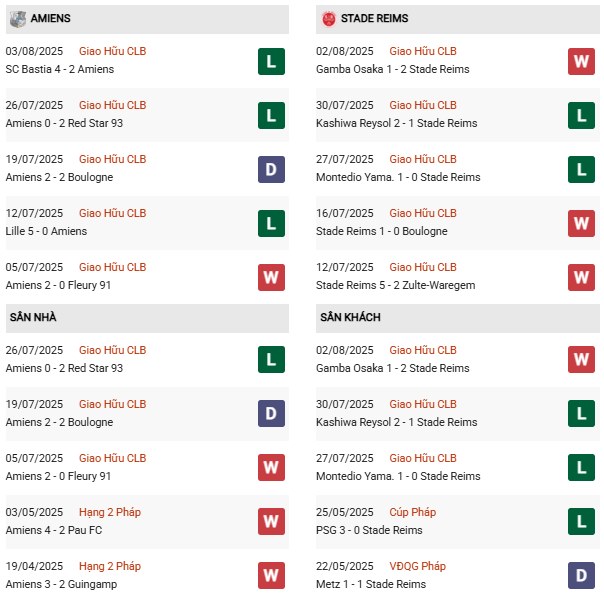
Task: Click the W badge for Zulte-Waregem match
Action: 581,277
